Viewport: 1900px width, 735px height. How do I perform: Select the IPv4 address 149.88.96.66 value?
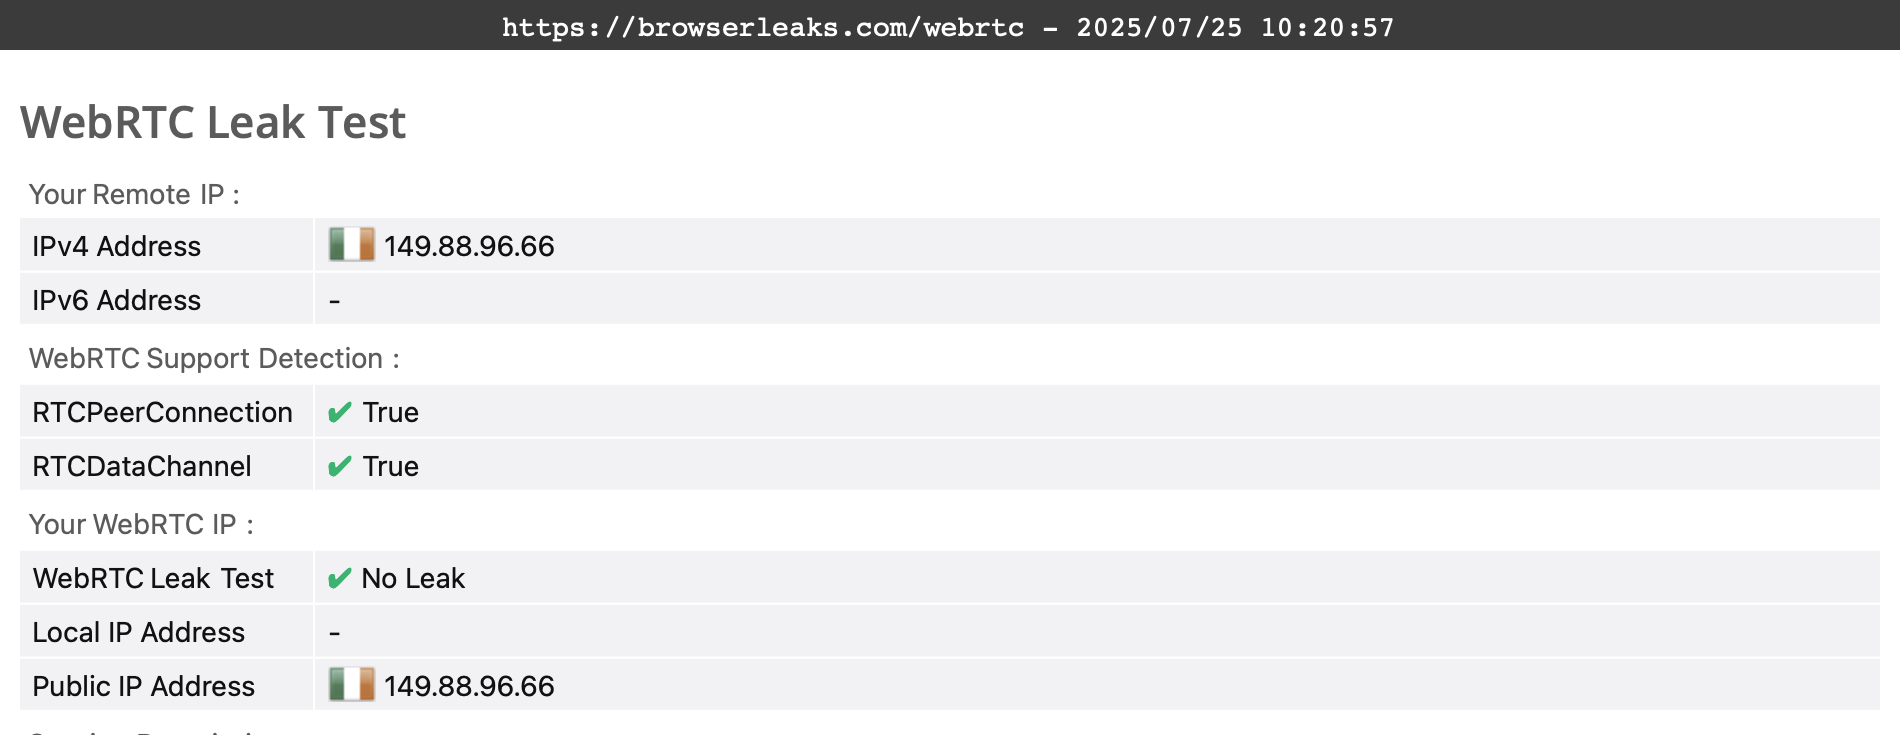(469, 246)
